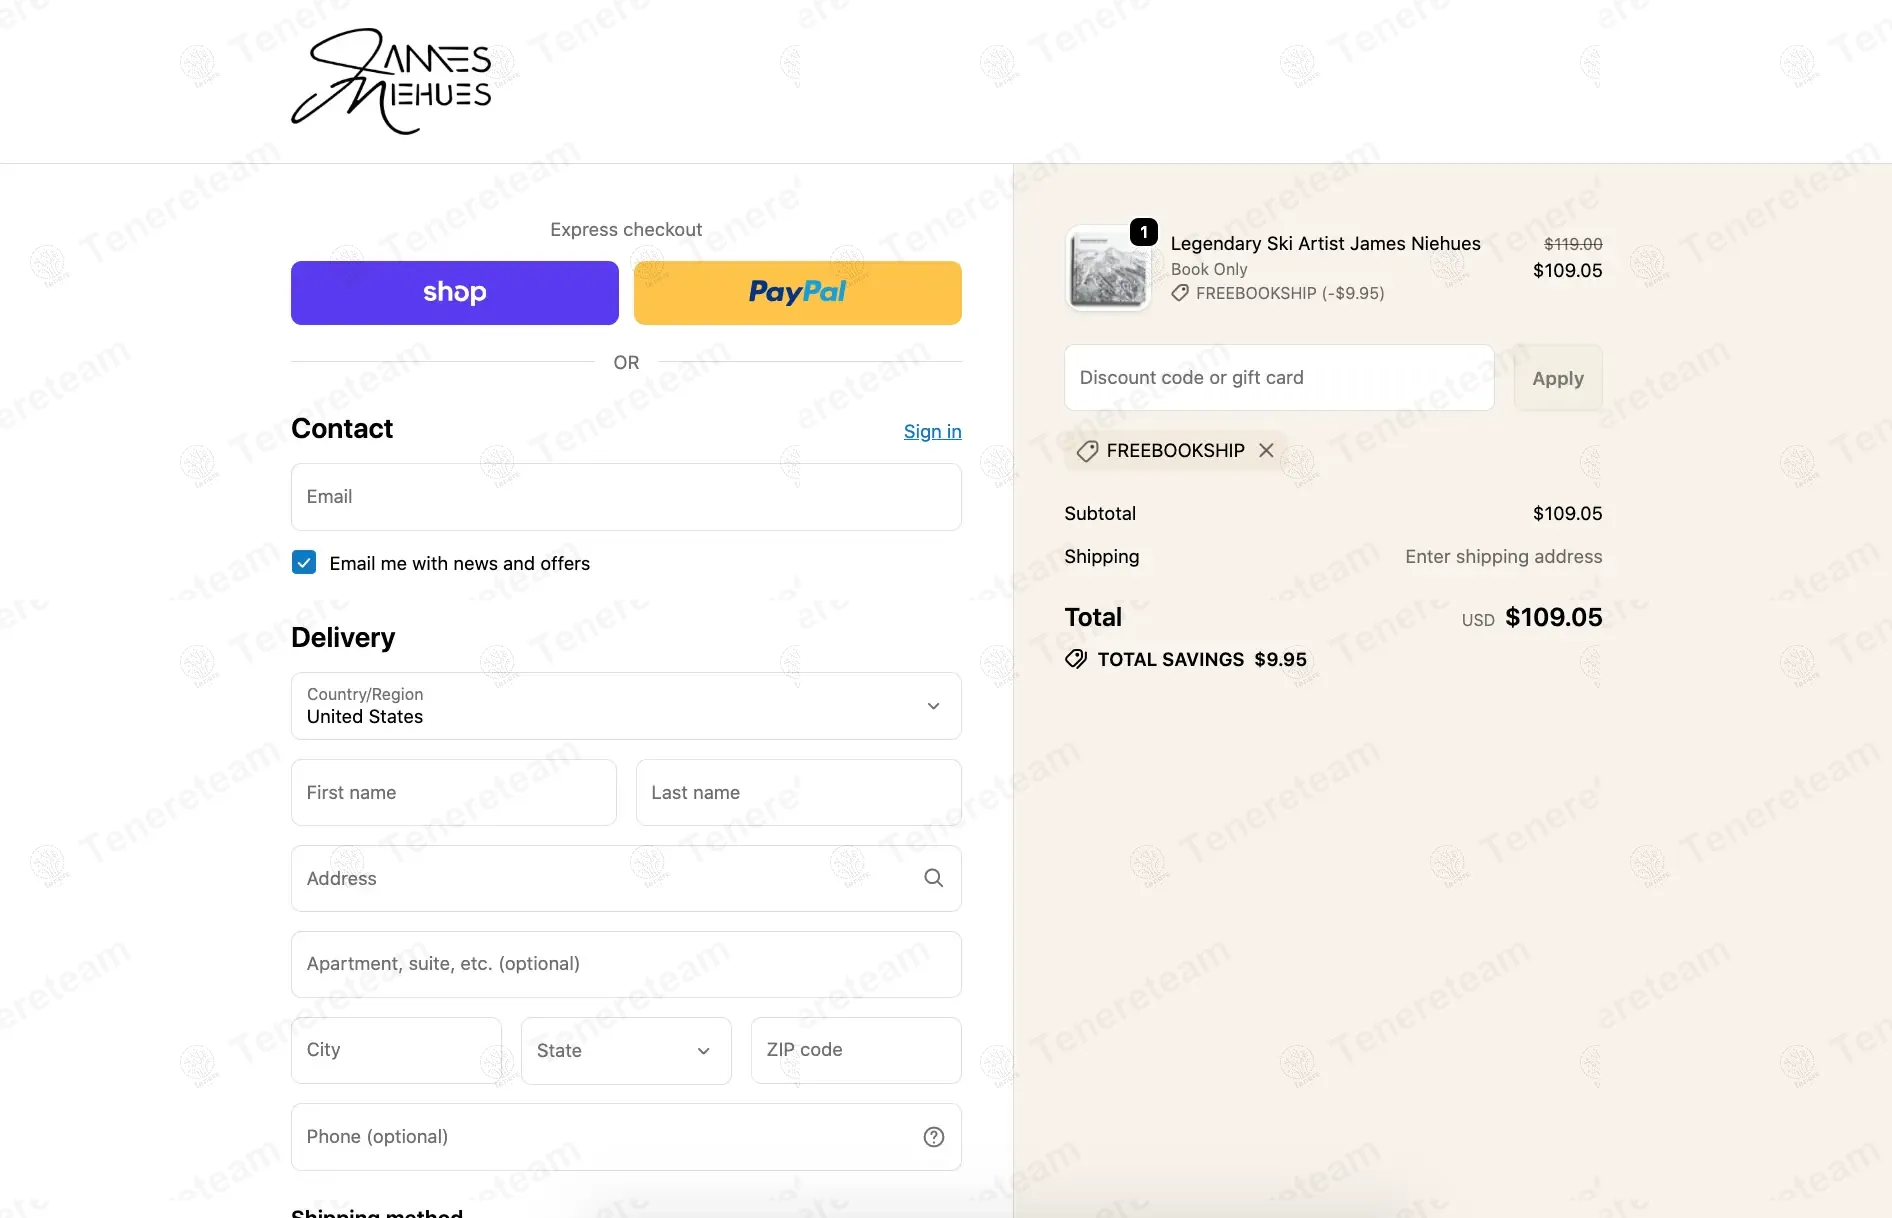Remove the FREEBOOKSHIP discount code

tap(1266, 450)
